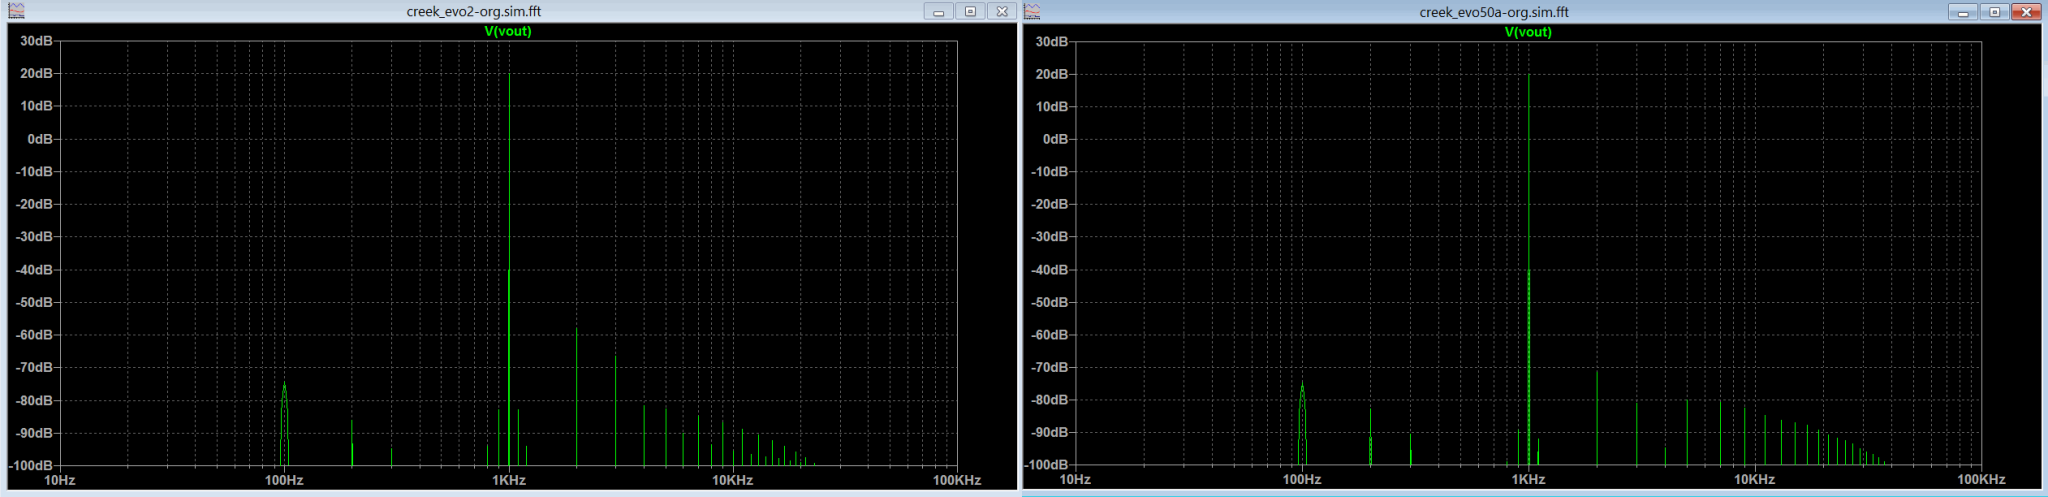2048x497 pixels.
Task: Click the -80dB axis label in the evo50a plot
Action: [x=1050, y=399]
